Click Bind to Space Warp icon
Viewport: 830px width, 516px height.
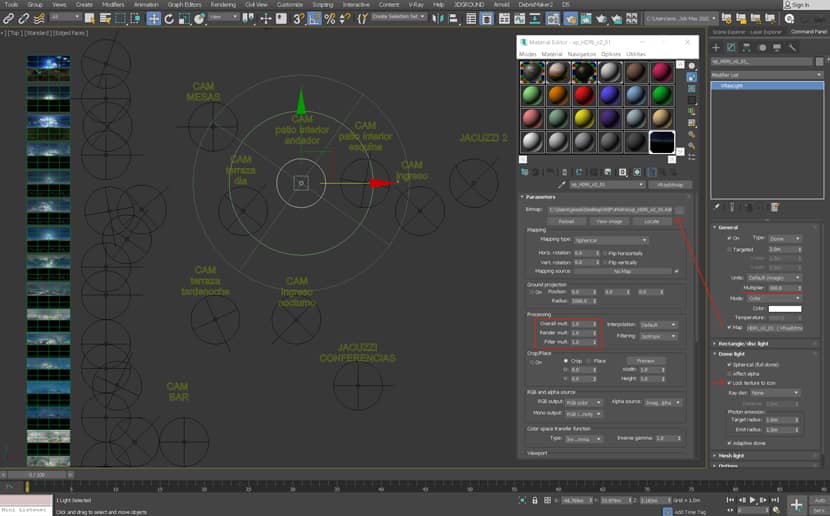coord(39,19)
